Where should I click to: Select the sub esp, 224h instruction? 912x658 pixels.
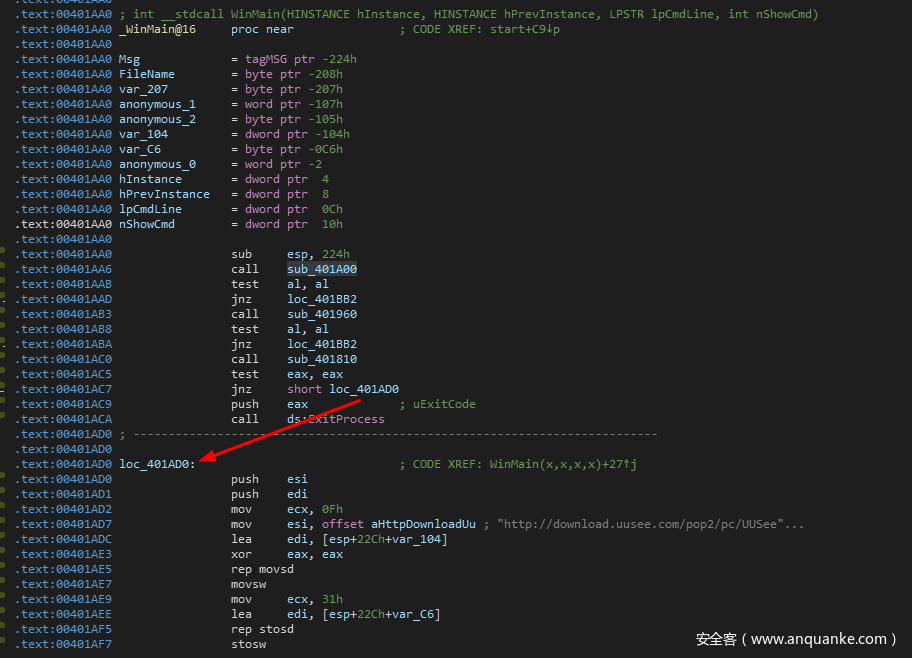[290, 254]
